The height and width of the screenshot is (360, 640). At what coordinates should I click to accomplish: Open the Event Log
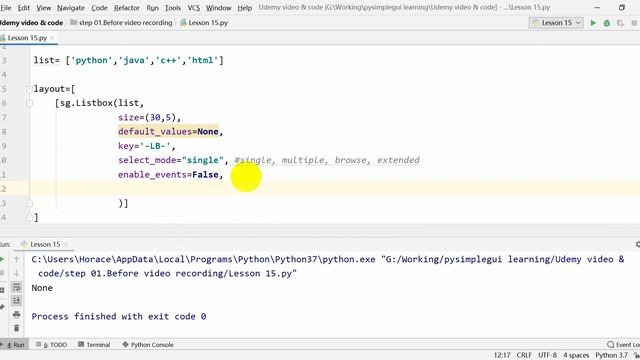[623, 344]
